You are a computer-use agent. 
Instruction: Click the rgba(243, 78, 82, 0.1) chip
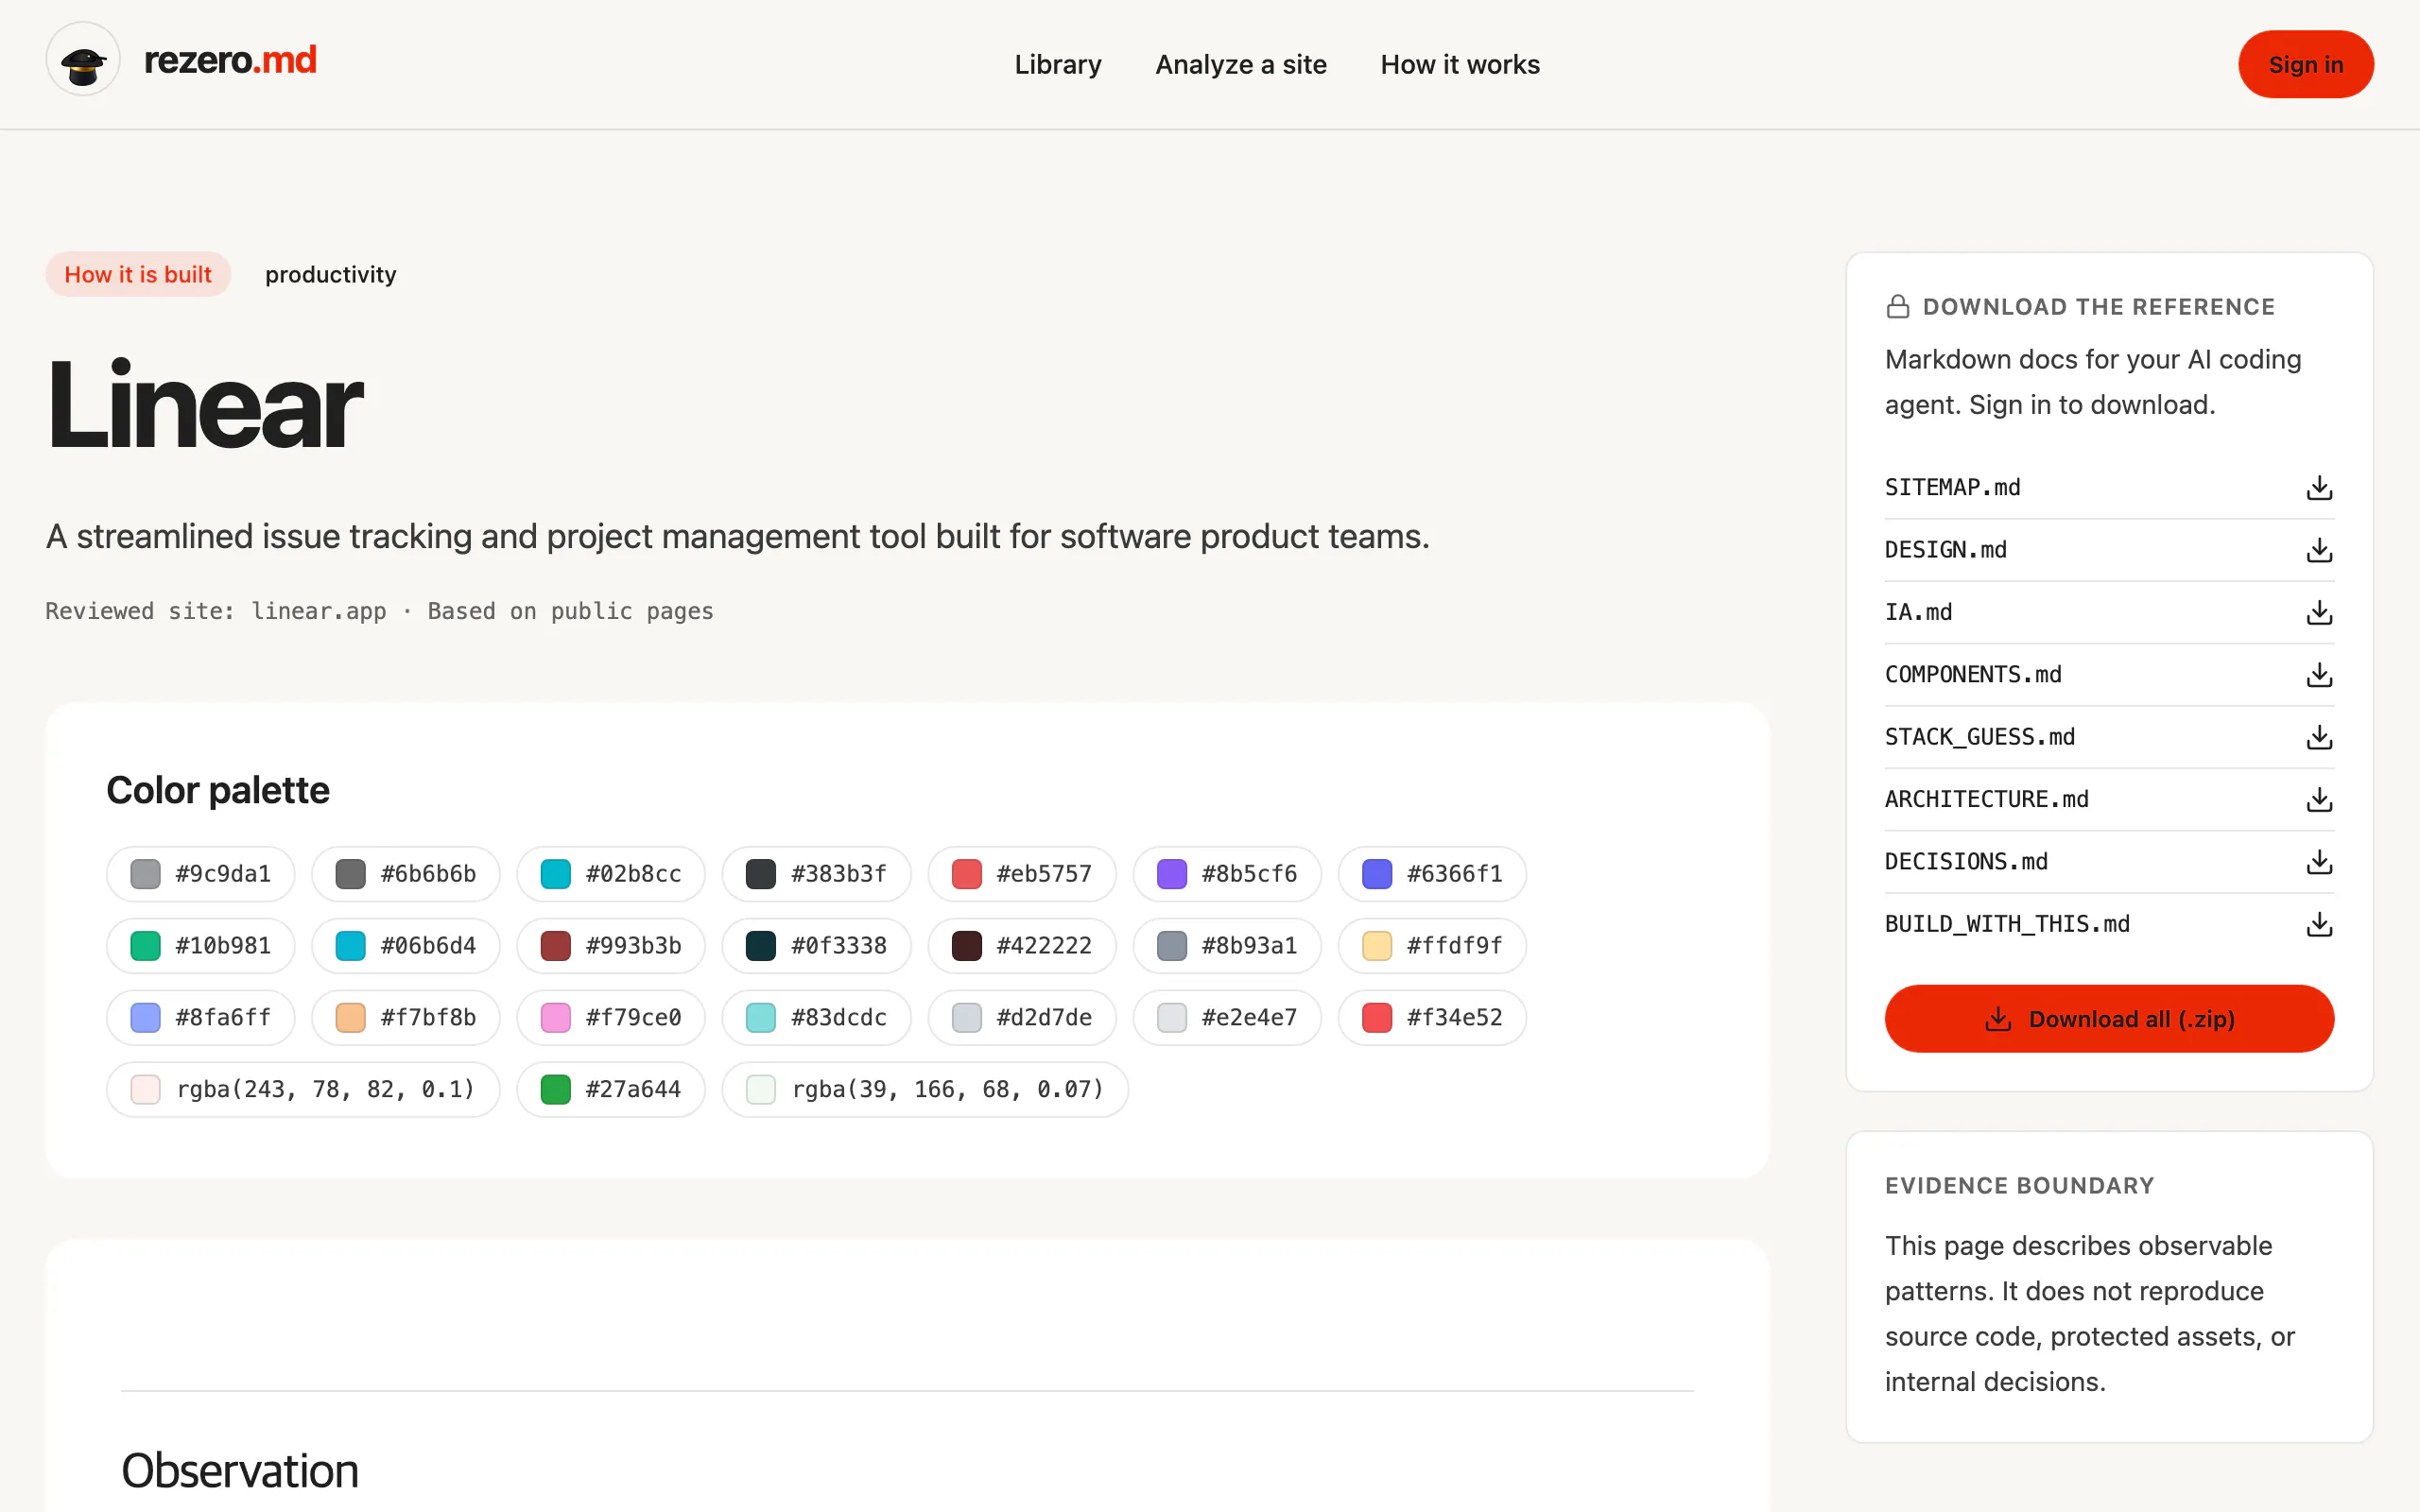(303, 1090)
